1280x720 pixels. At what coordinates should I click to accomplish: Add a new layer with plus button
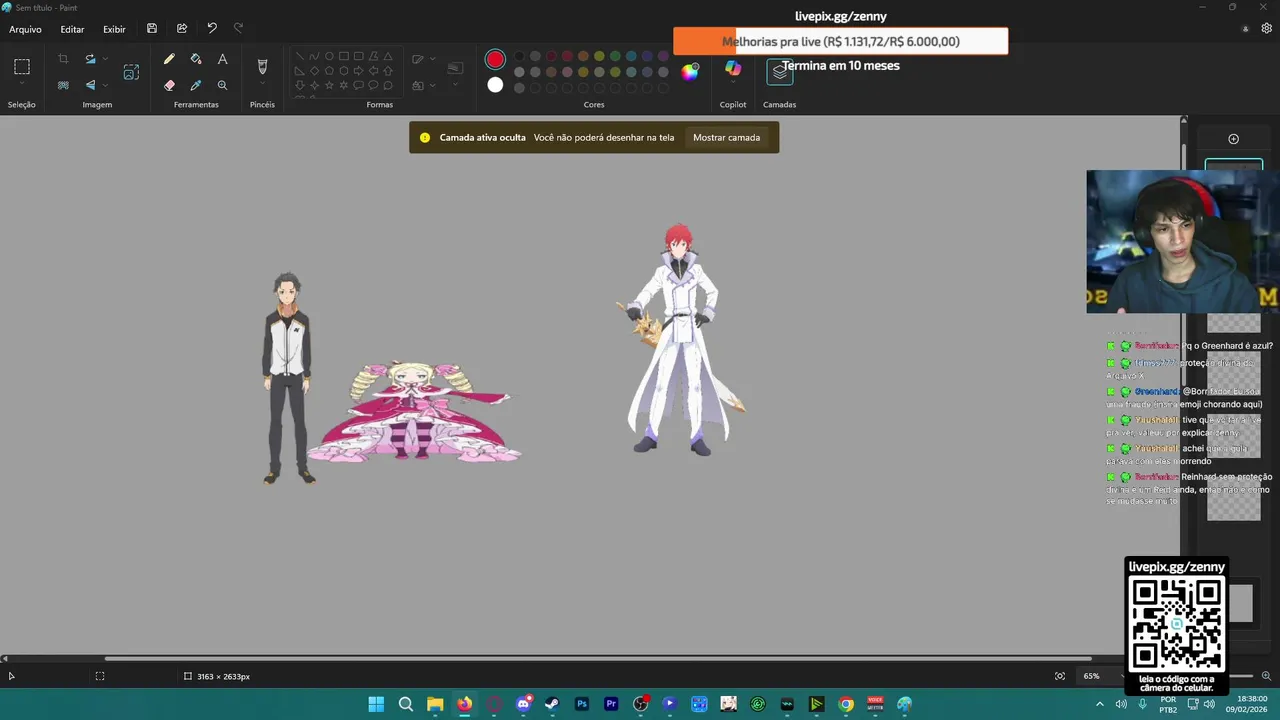coord(1233,139)
